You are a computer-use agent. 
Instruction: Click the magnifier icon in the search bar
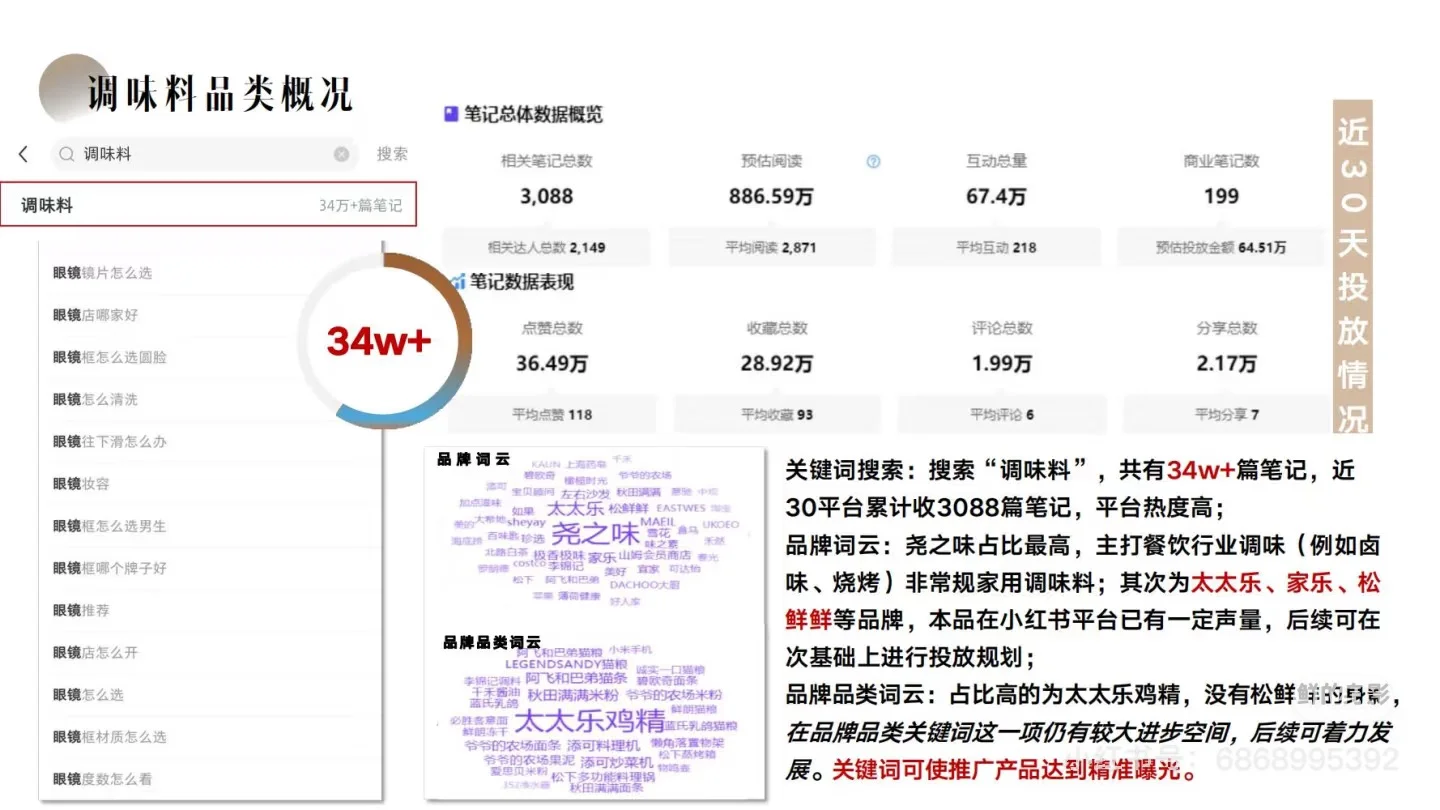click(64, 153)
